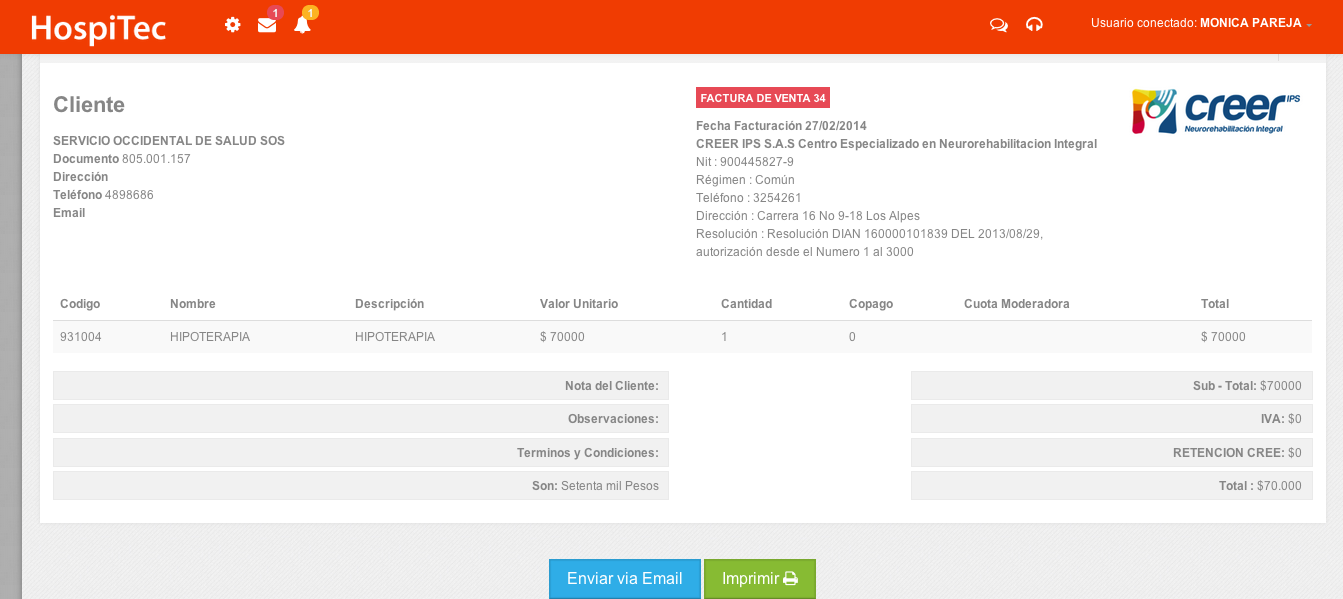Expand the MONICA PAREJA user dropdown
Screen dimensions: 1343x599
(1250, 23)
